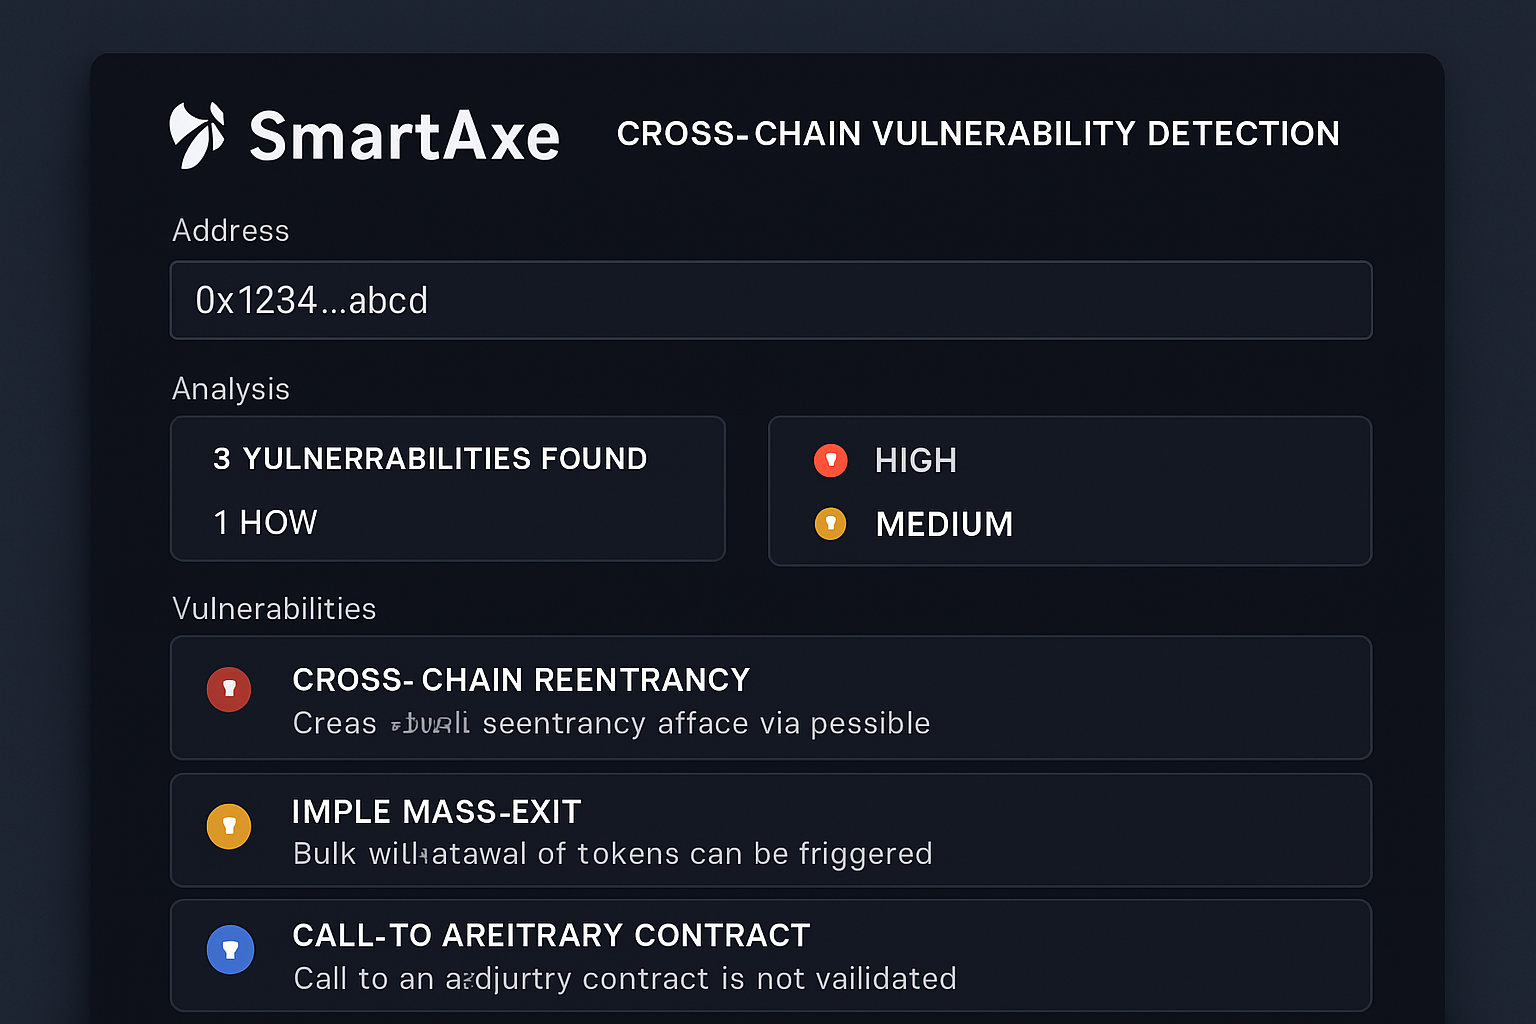The width and height of the screenshot is (1536, 1024).
Task: Click the Address field showing 0x1234...abcd
Action: (x=770, y=300)
